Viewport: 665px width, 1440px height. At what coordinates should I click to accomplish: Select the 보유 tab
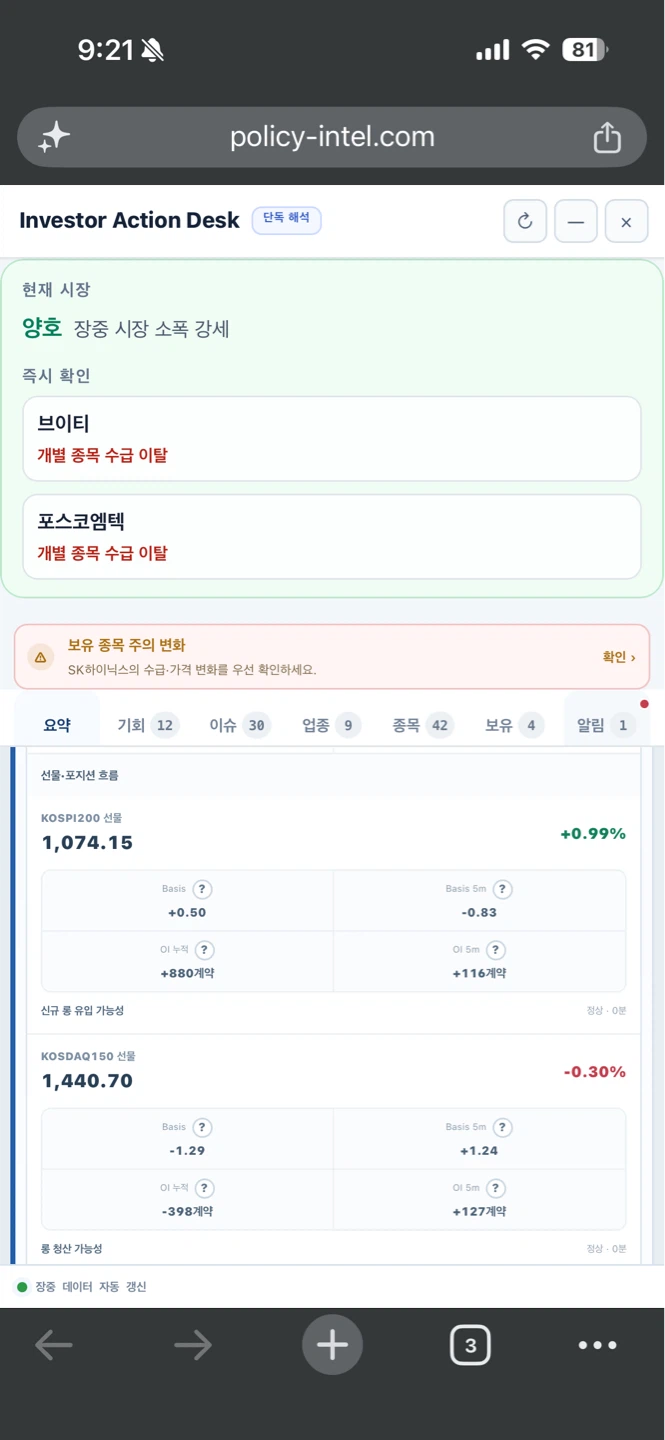tap(514, 725)
